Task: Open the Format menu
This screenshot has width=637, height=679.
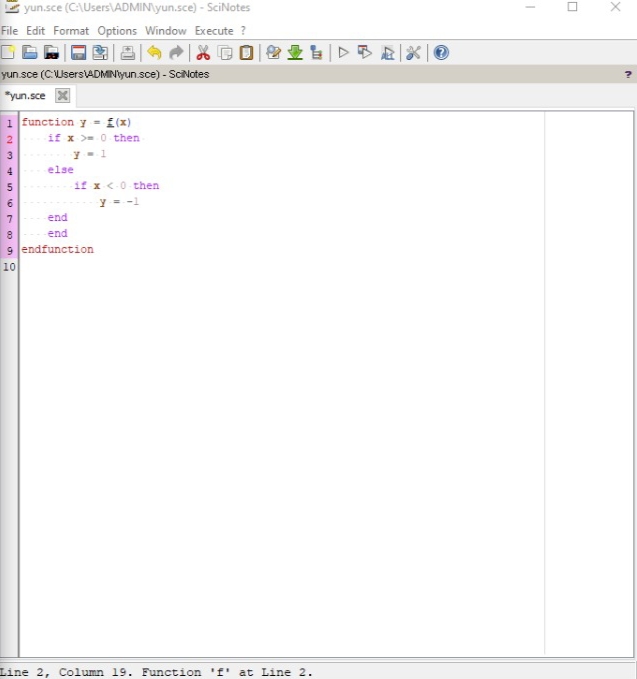Action: [x=71, y=31]
